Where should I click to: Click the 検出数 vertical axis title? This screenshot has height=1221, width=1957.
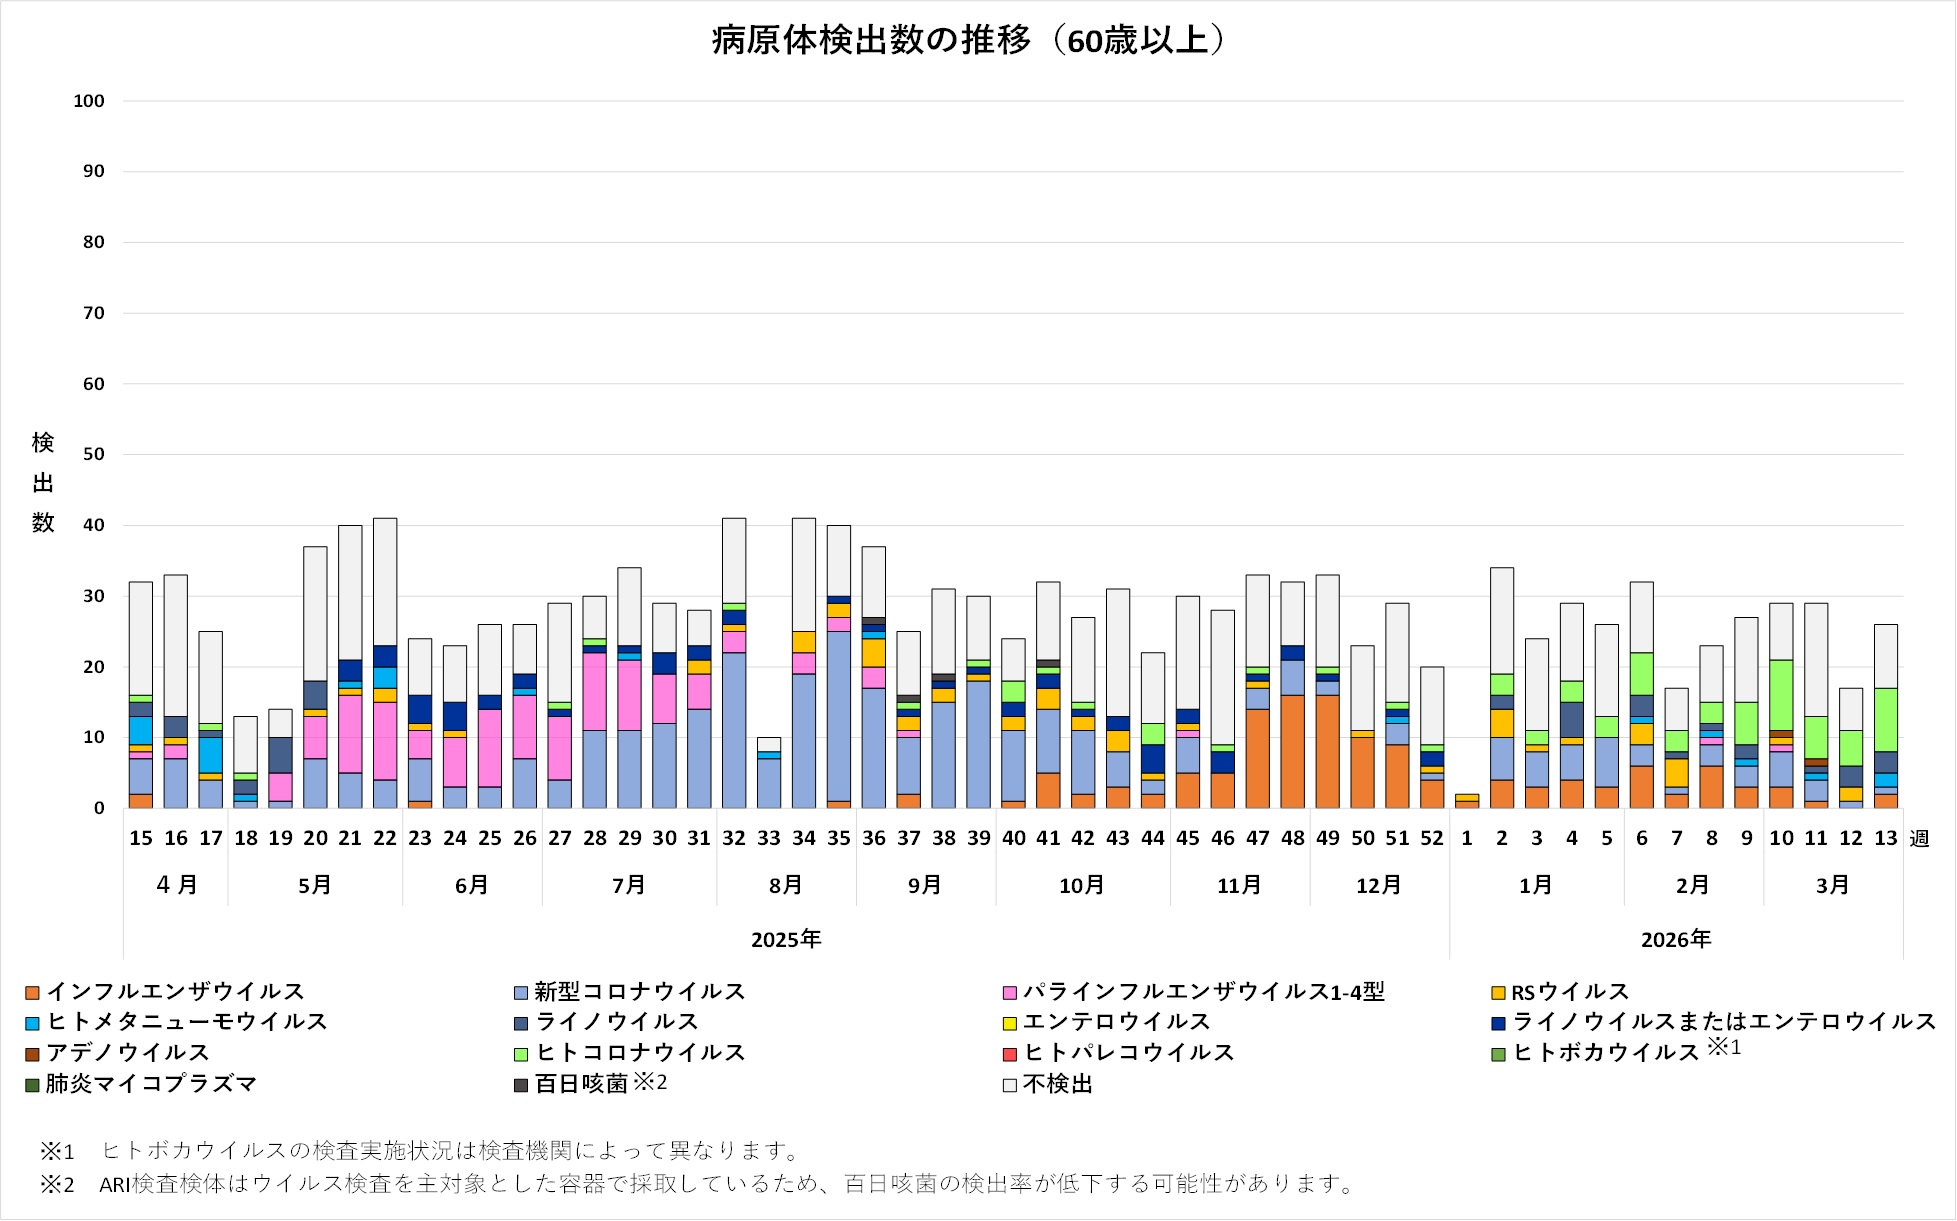coord(43,483)
